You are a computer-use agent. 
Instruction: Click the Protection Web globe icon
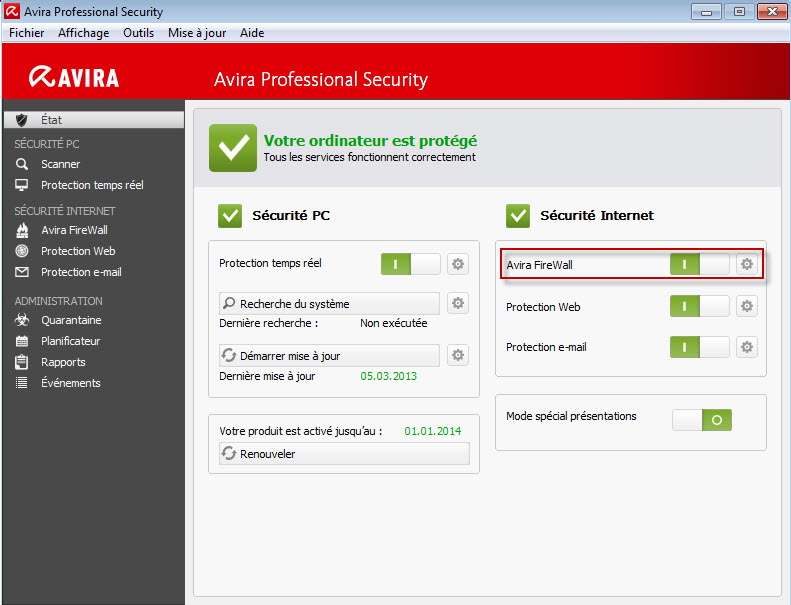[22, 251]
